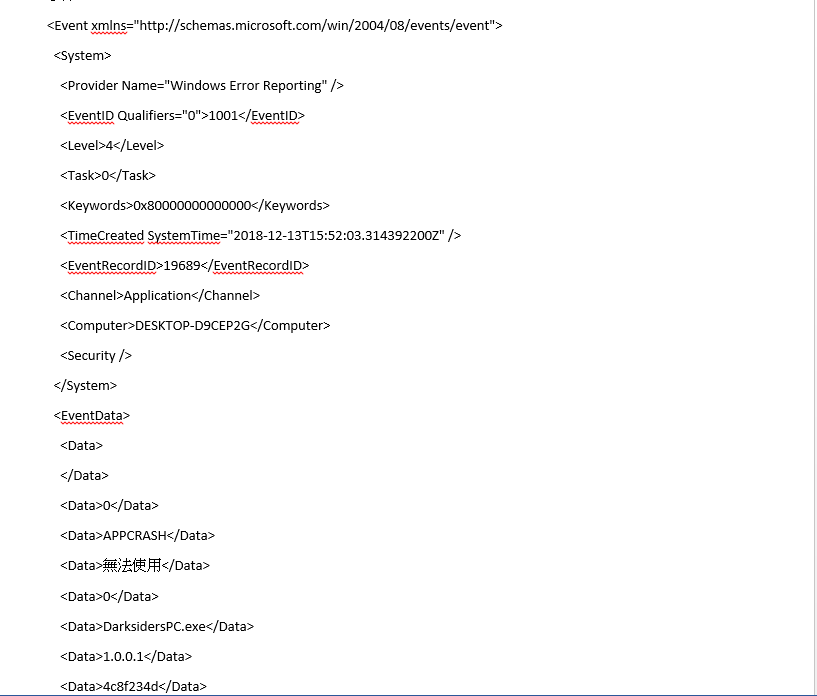Click the opening <EventData> tag line
Image resolution: width=817 pixels, height=696 pixels.
[92, 416]
